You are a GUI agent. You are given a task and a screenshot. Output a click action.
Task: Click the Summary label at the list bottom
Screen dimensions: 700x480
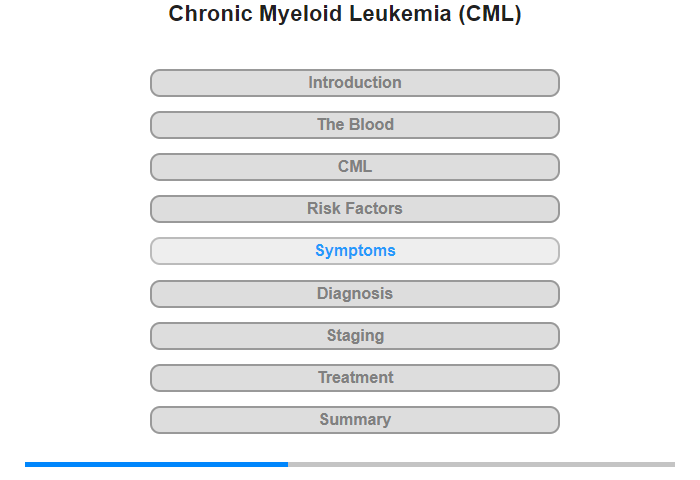(355, 420)
